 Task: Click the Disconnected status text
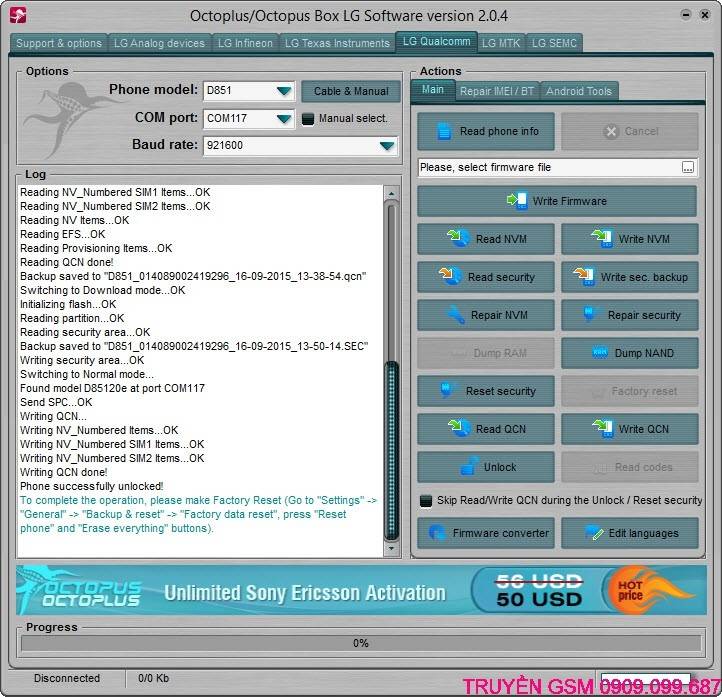[67, 678]
